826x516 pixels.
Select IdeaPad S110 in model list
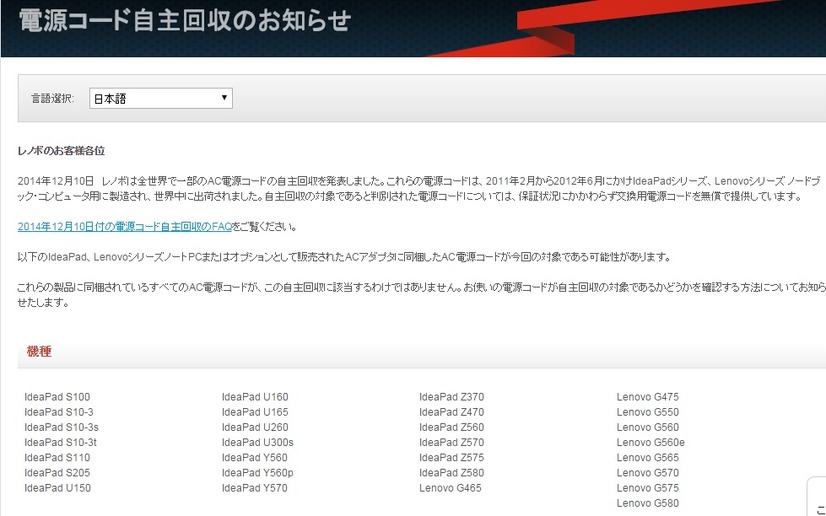57,458
